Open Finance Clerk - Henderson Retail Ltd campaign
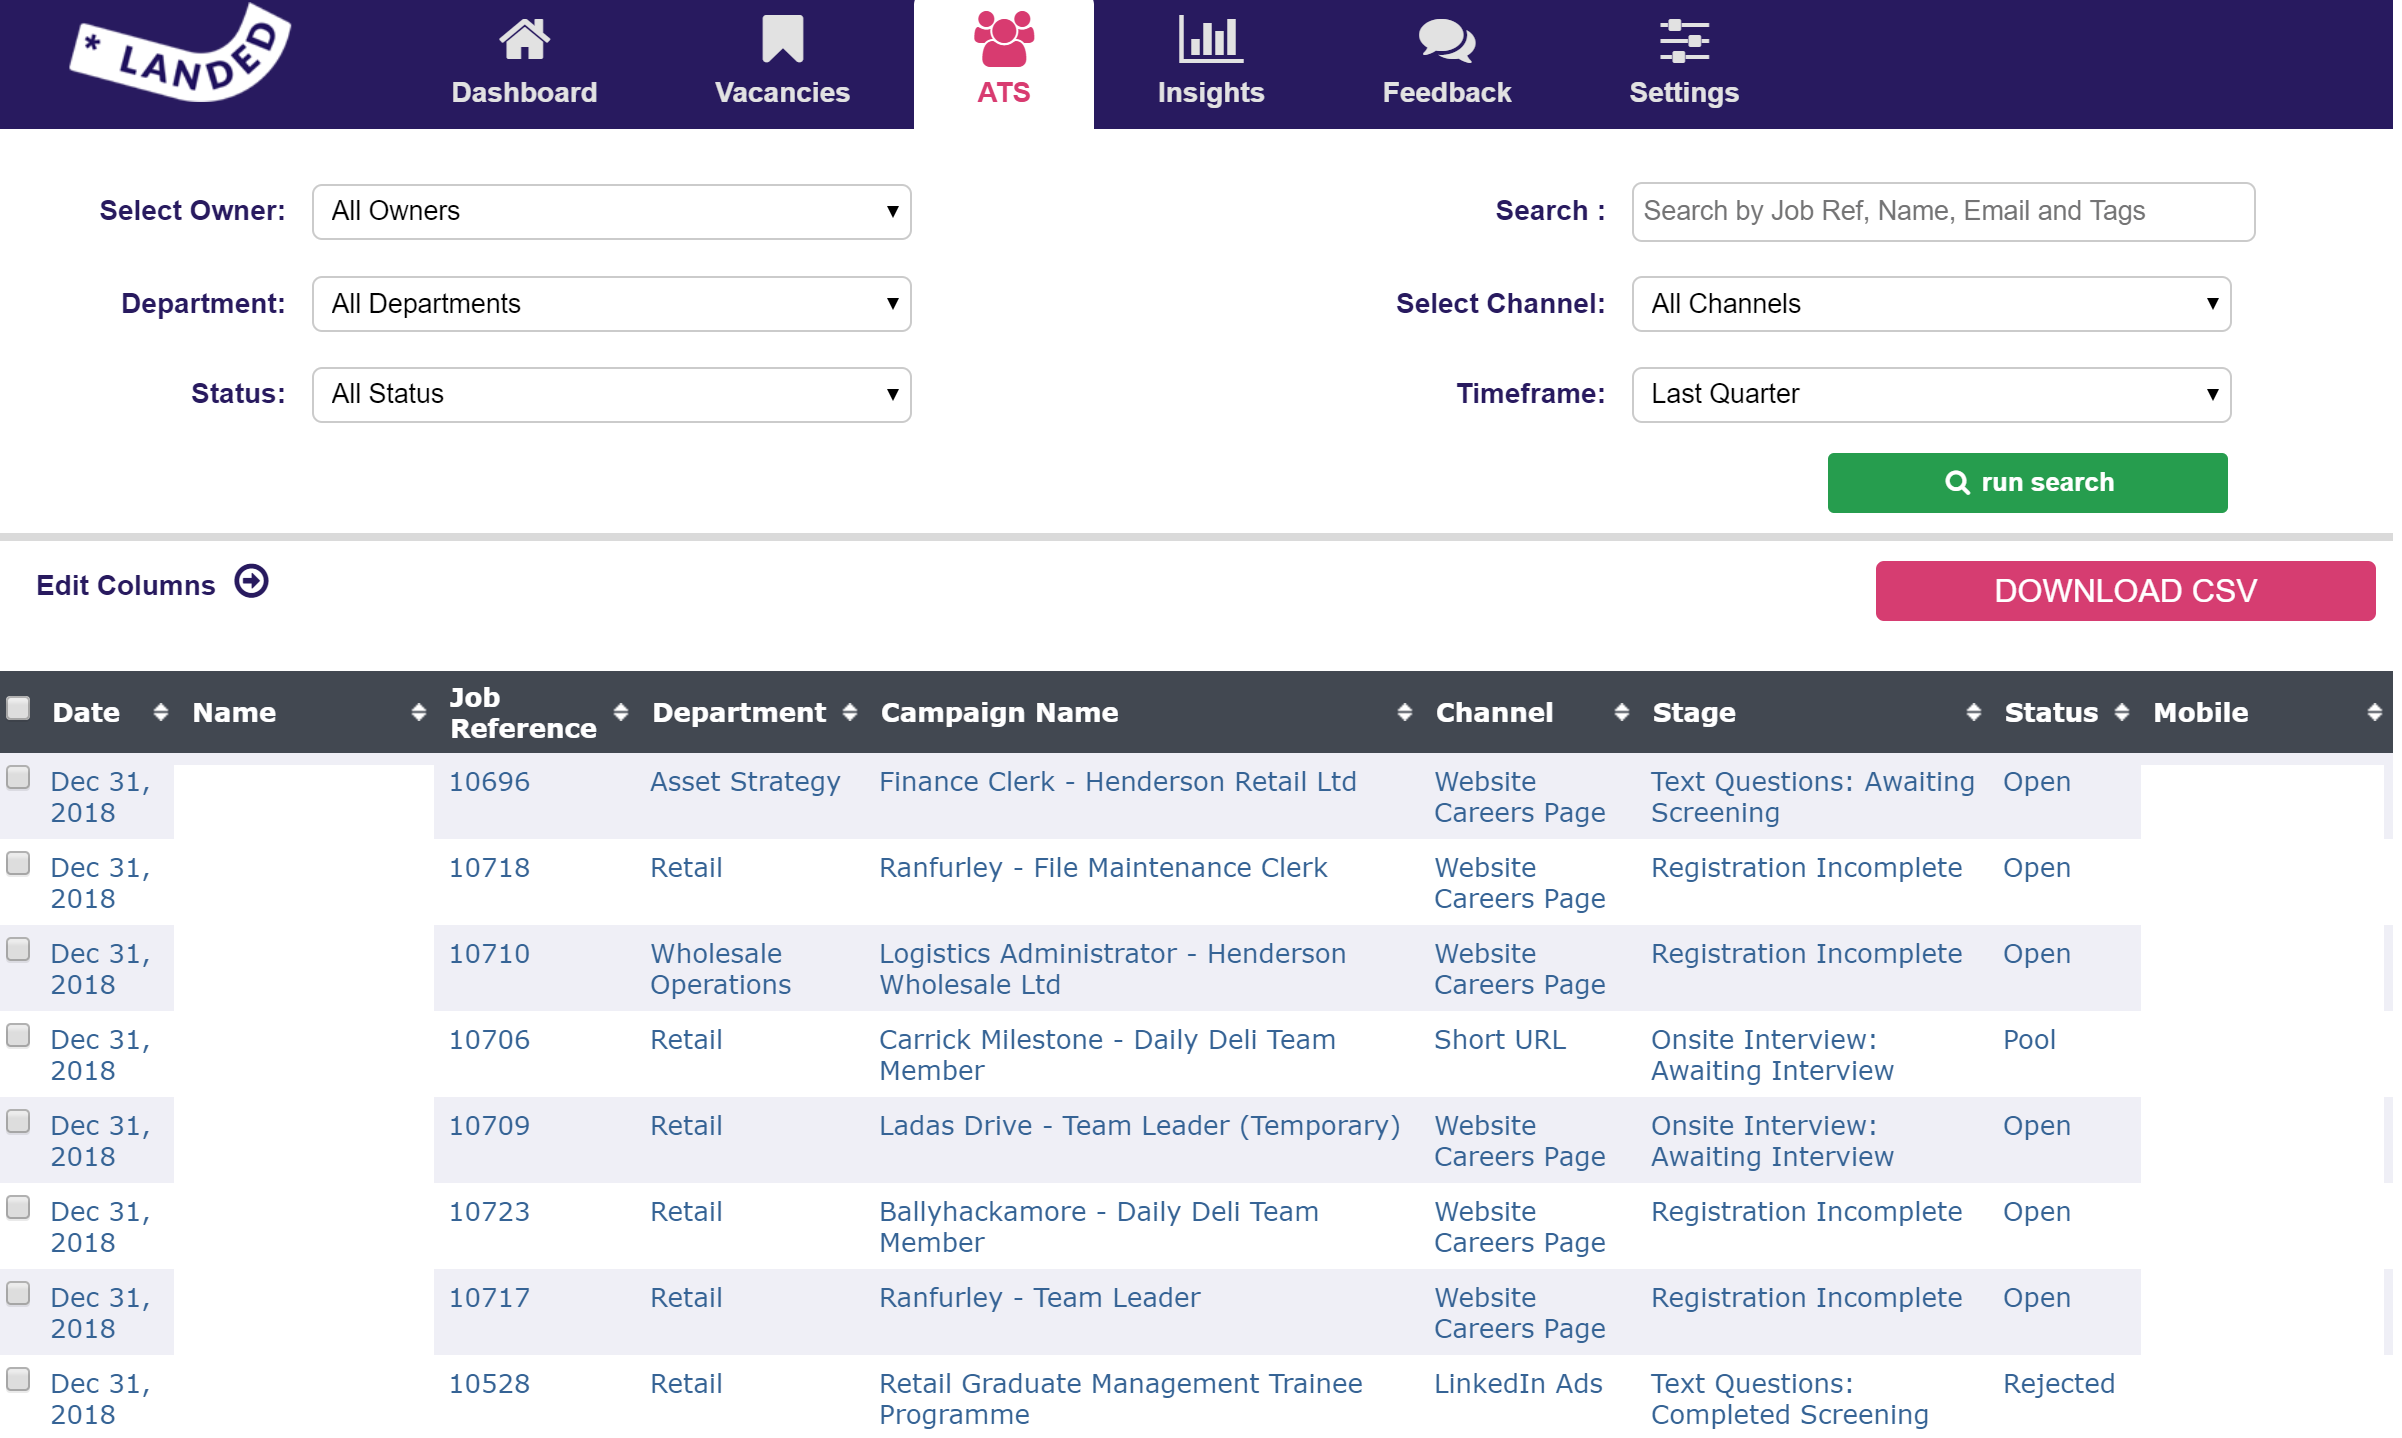This screenshot has height=1438, width=2402. point(1117,782)
